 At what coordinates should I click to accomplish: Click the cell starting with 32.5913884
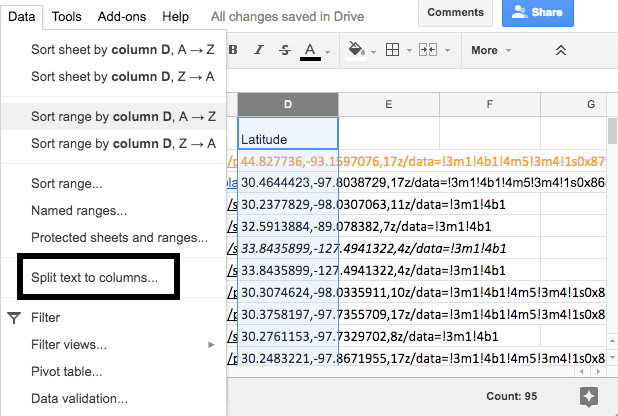pyautogui.click(x=288, y=226)
